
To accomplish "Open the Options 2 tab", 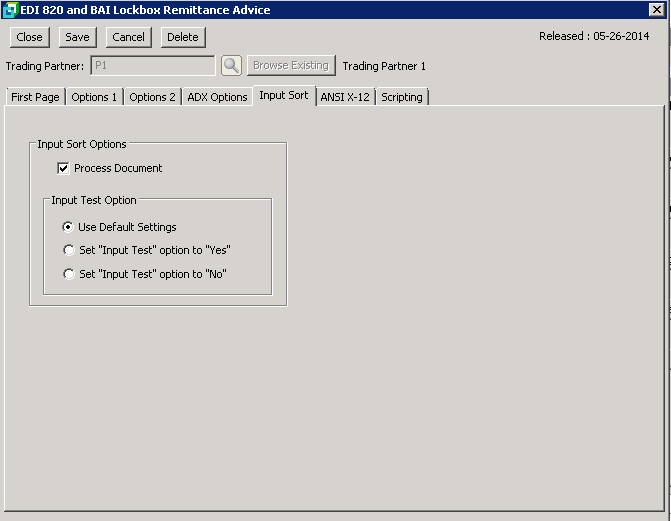I will coord(152,97).
